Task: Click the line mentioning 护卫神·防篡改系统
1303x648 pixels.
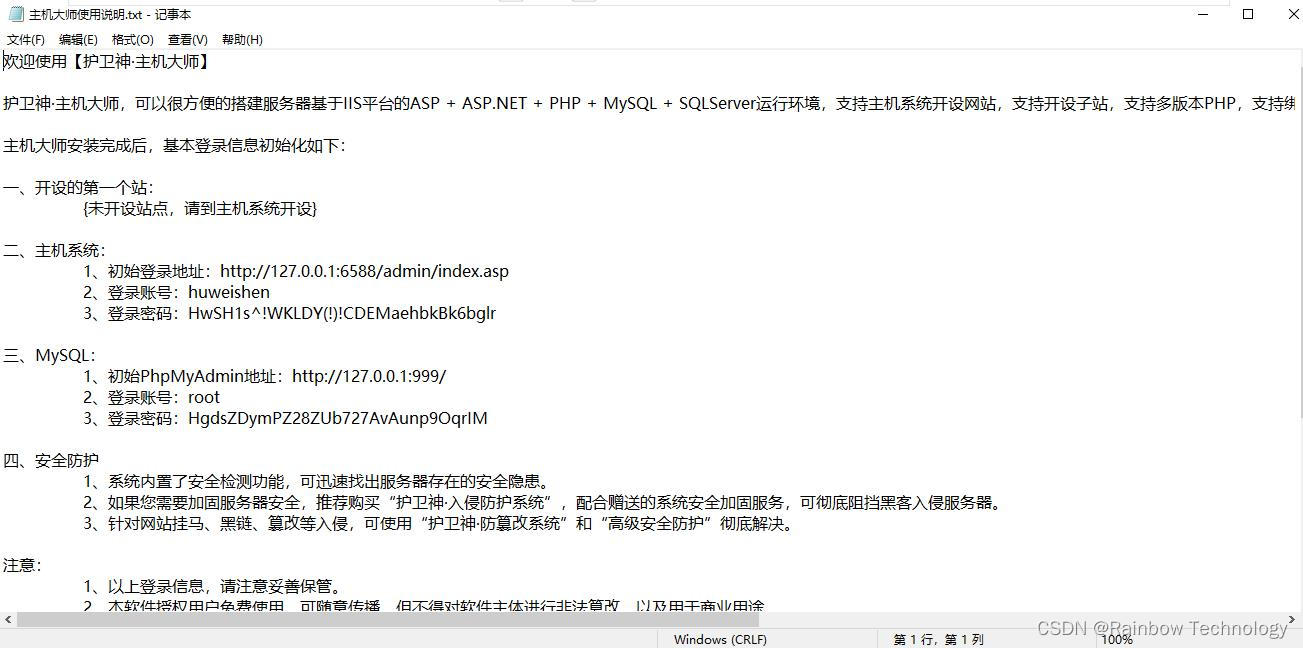Action: pyautogui.click(x=441, y=524)
